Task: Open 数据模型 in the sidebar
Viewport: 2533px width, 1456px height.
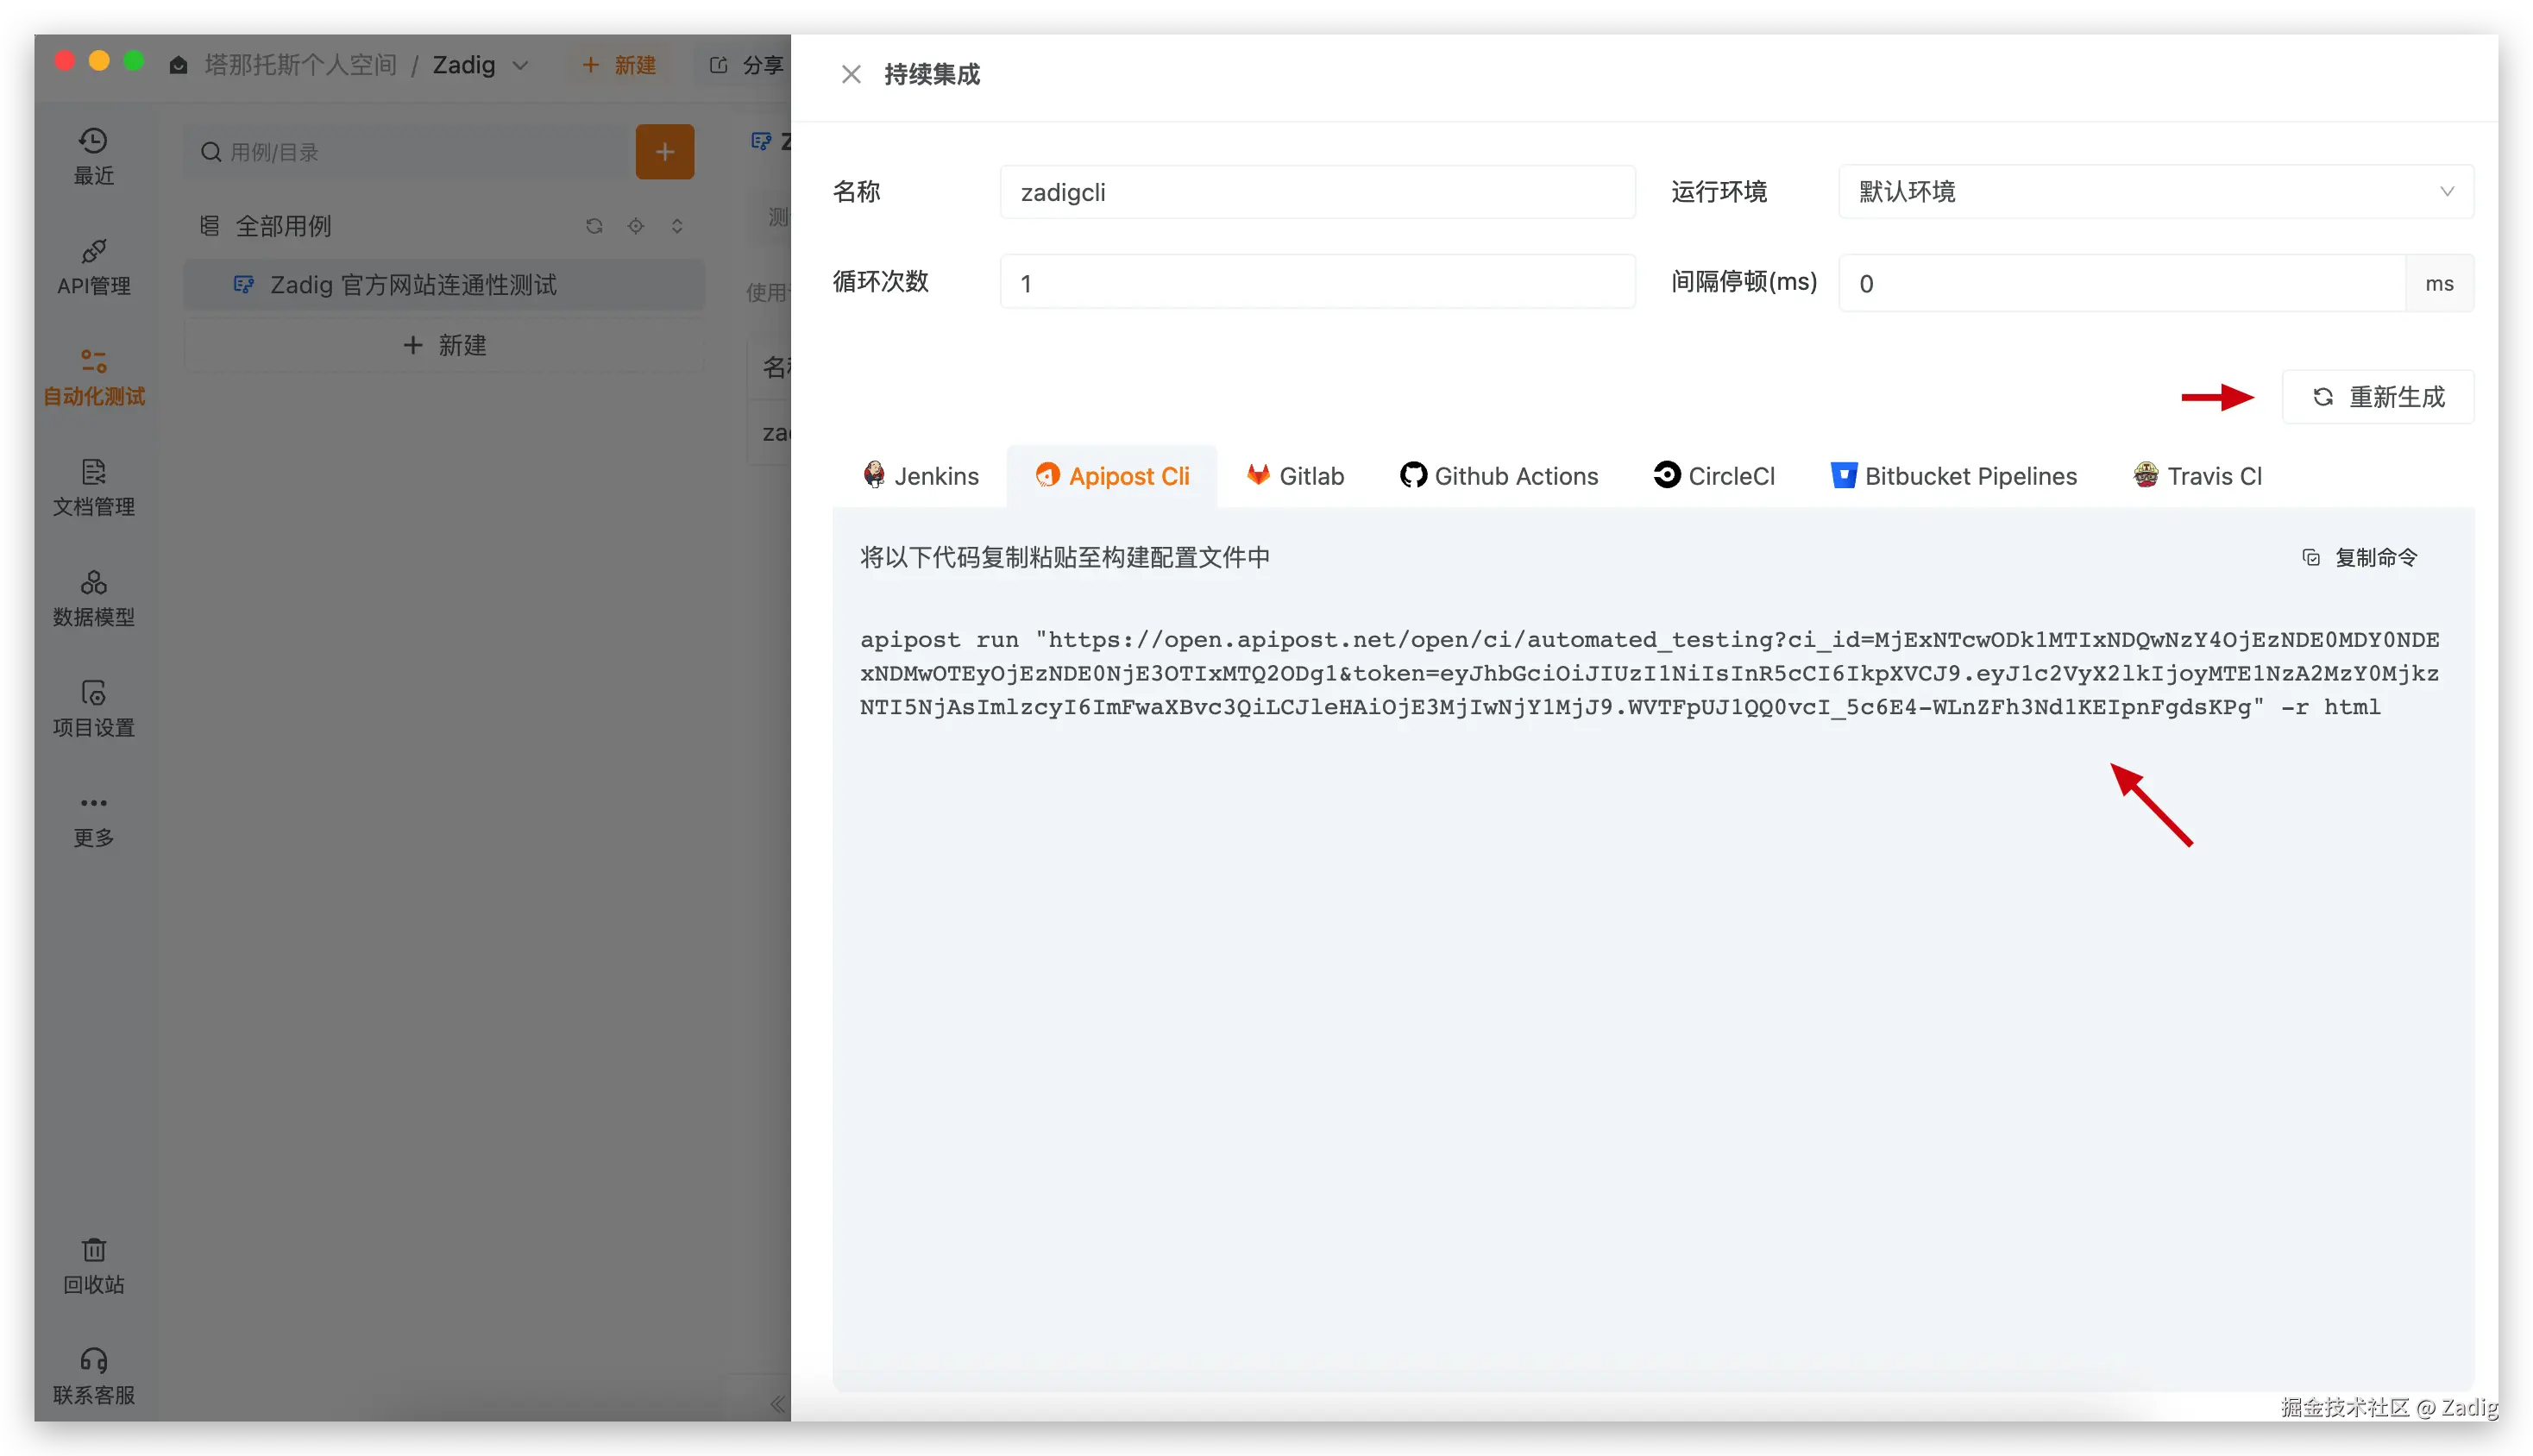Action: [x=93, y=597]
